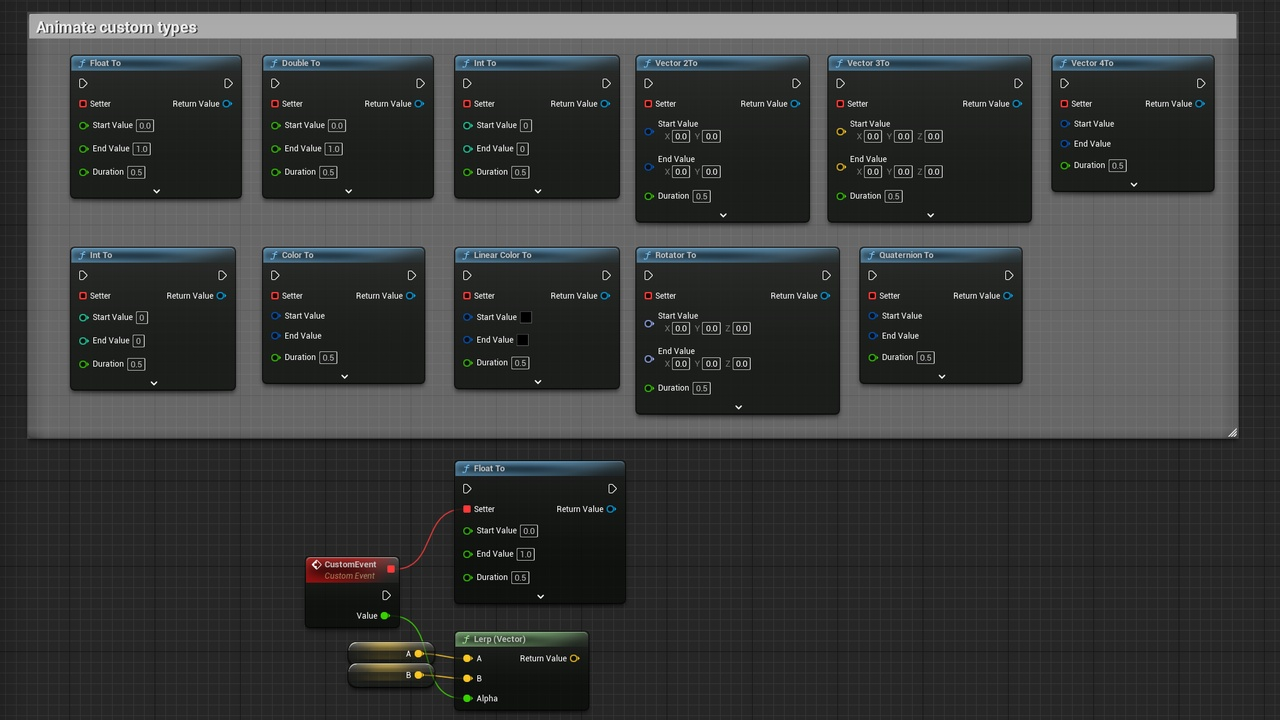Viewport: 1280px width, 720px height.
Task: Click the Setter pin on Quaternion To node
Action: pyautogui.click(x=872, y=296)
